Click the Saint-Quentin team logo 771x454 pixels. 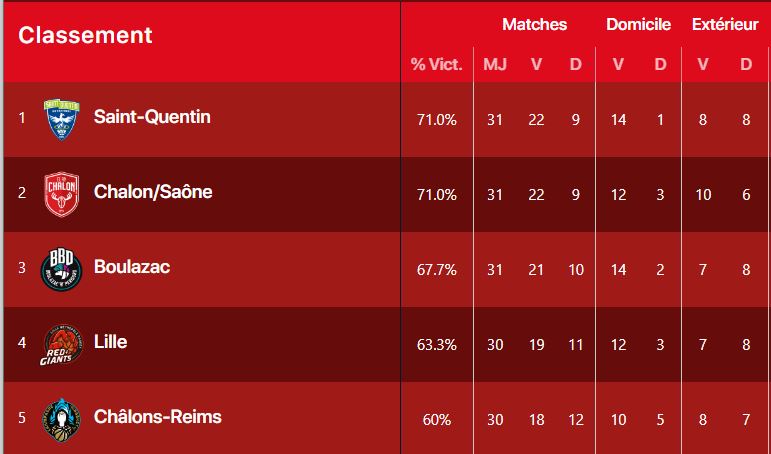[61, 120]
